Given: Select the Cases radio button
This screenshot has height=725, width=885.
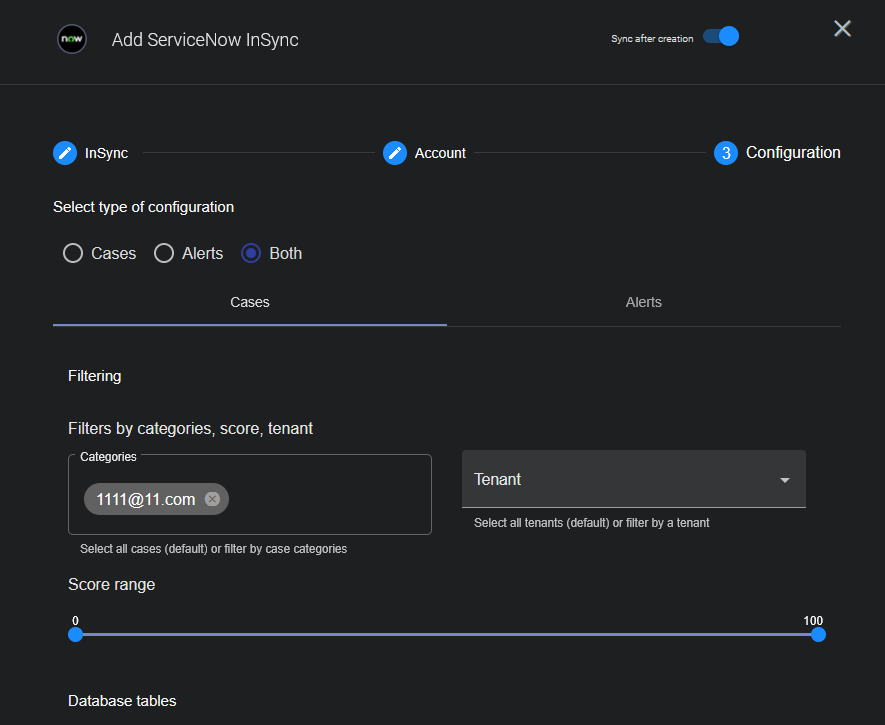Looking at the screenshot, I should coord(73,253).
